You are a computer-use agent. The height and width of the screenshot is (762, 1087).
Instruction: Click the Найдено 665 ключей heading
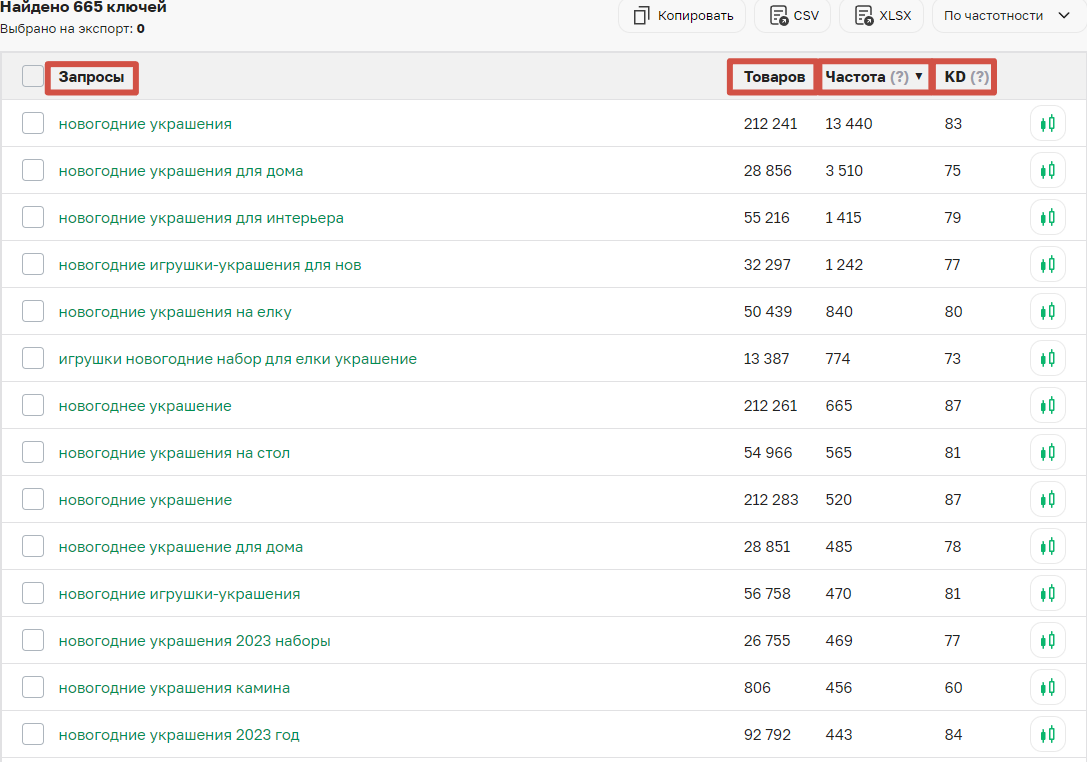83,7
